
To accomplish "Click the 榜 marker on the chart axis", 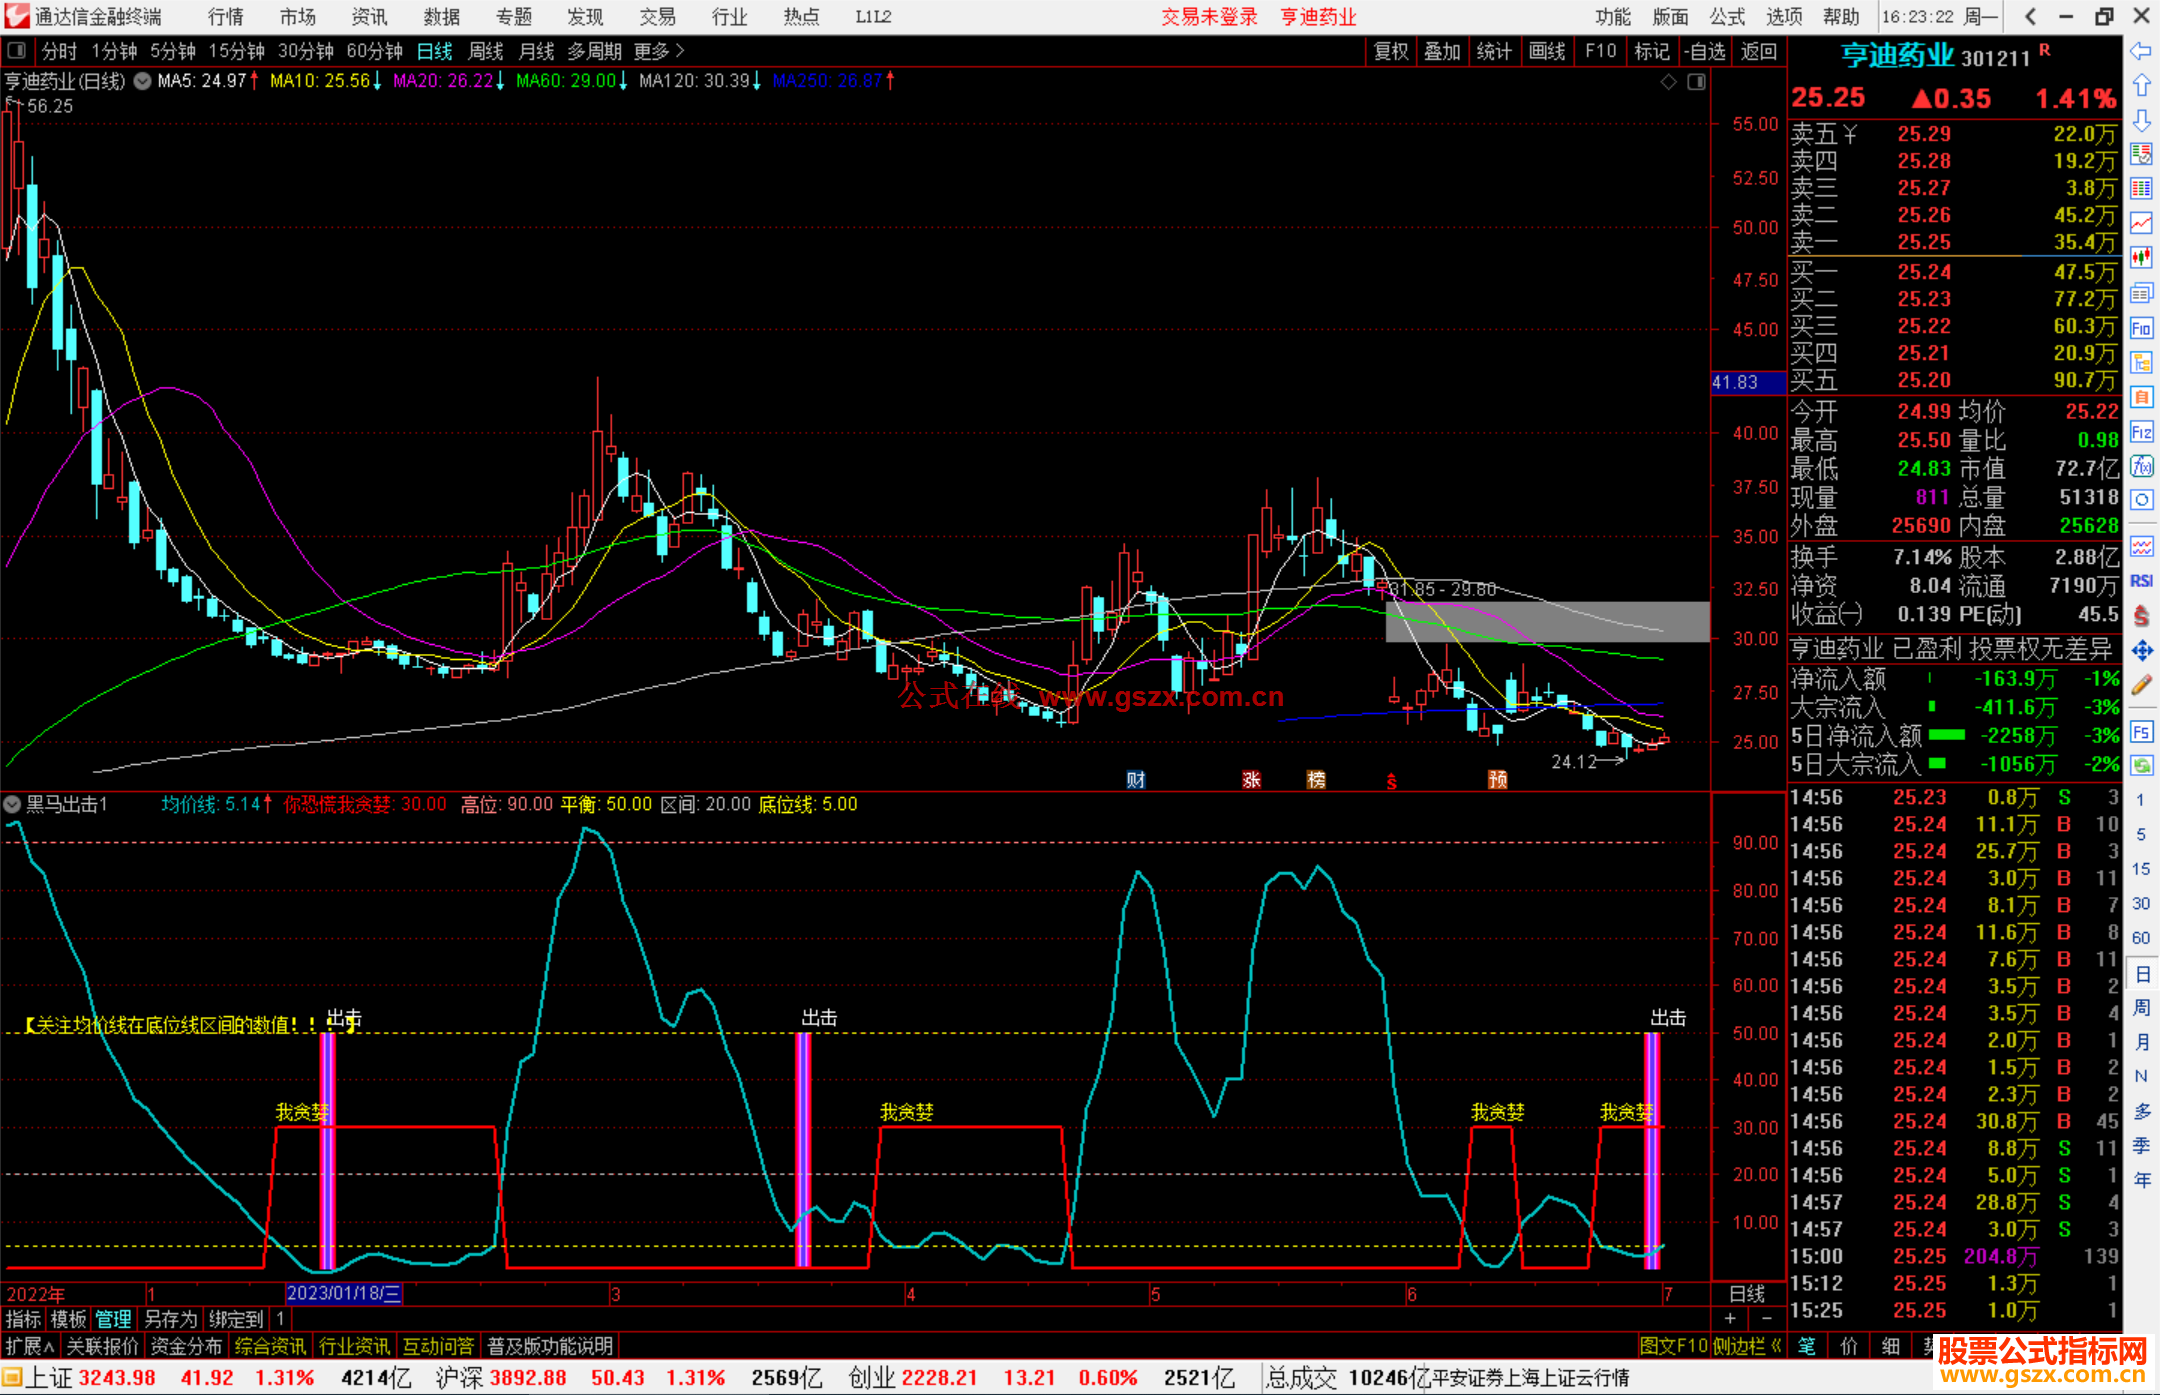I will pos(1316,780).
